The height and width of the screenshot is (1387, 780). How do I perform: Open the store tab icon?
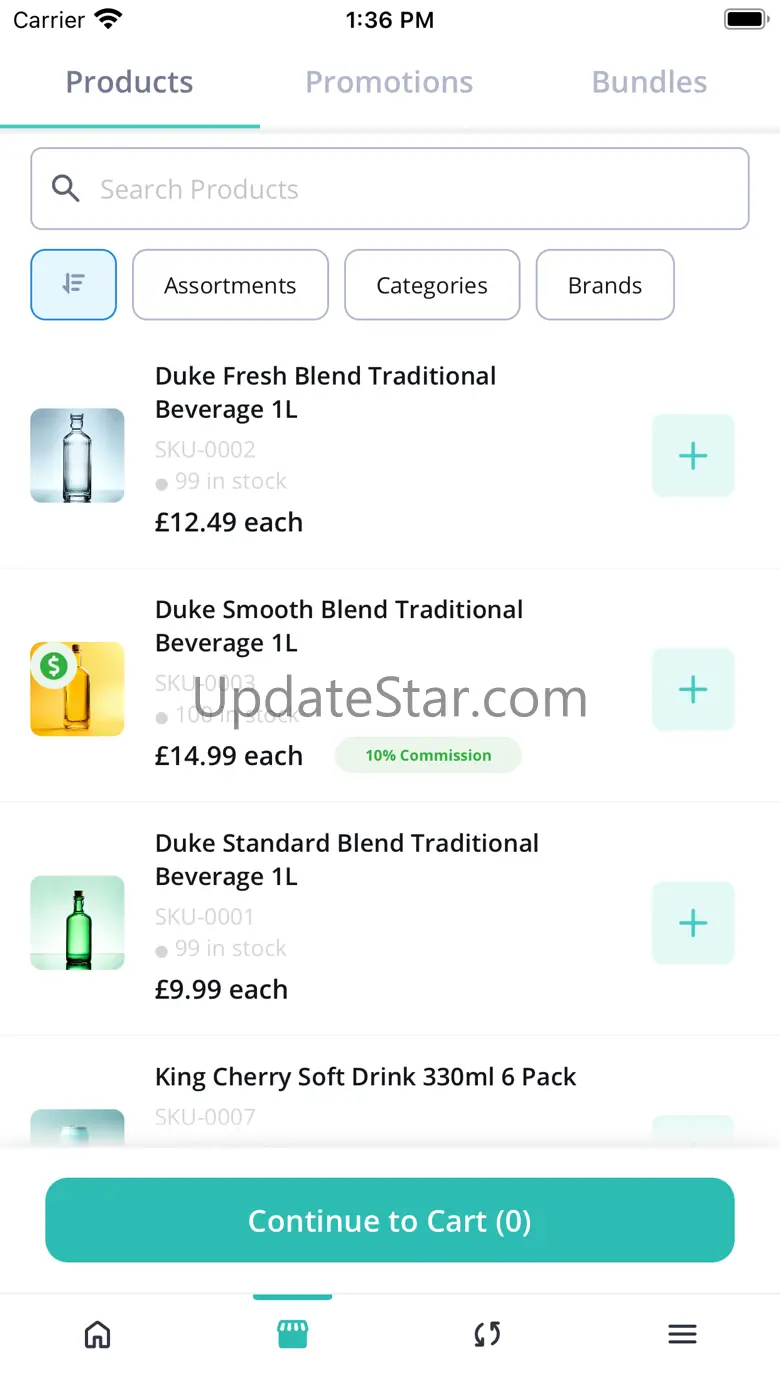tap(292, 1334)
